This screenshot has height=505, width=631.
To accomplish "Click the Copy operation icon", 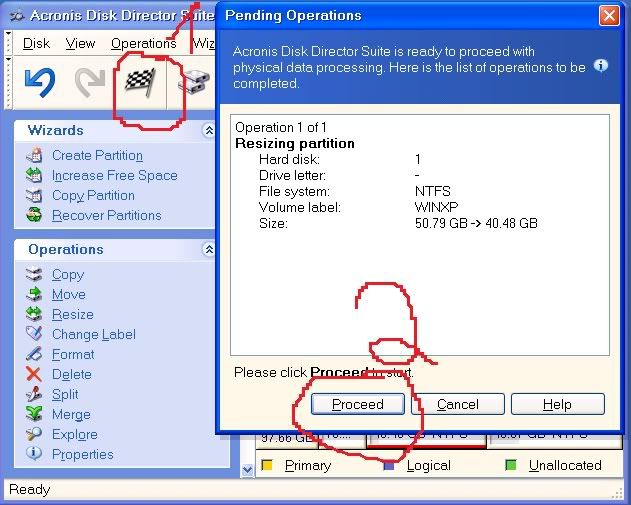I will pos(34,274).
